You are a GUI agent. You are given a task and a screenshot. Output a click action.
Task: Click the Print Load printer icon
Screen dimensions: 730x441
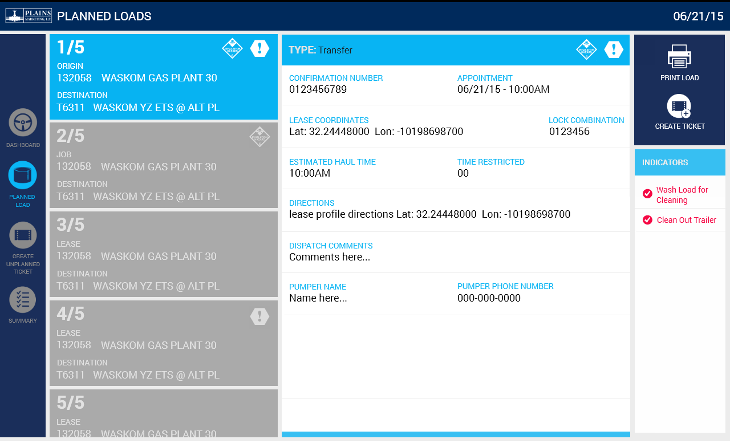point(679,56)
